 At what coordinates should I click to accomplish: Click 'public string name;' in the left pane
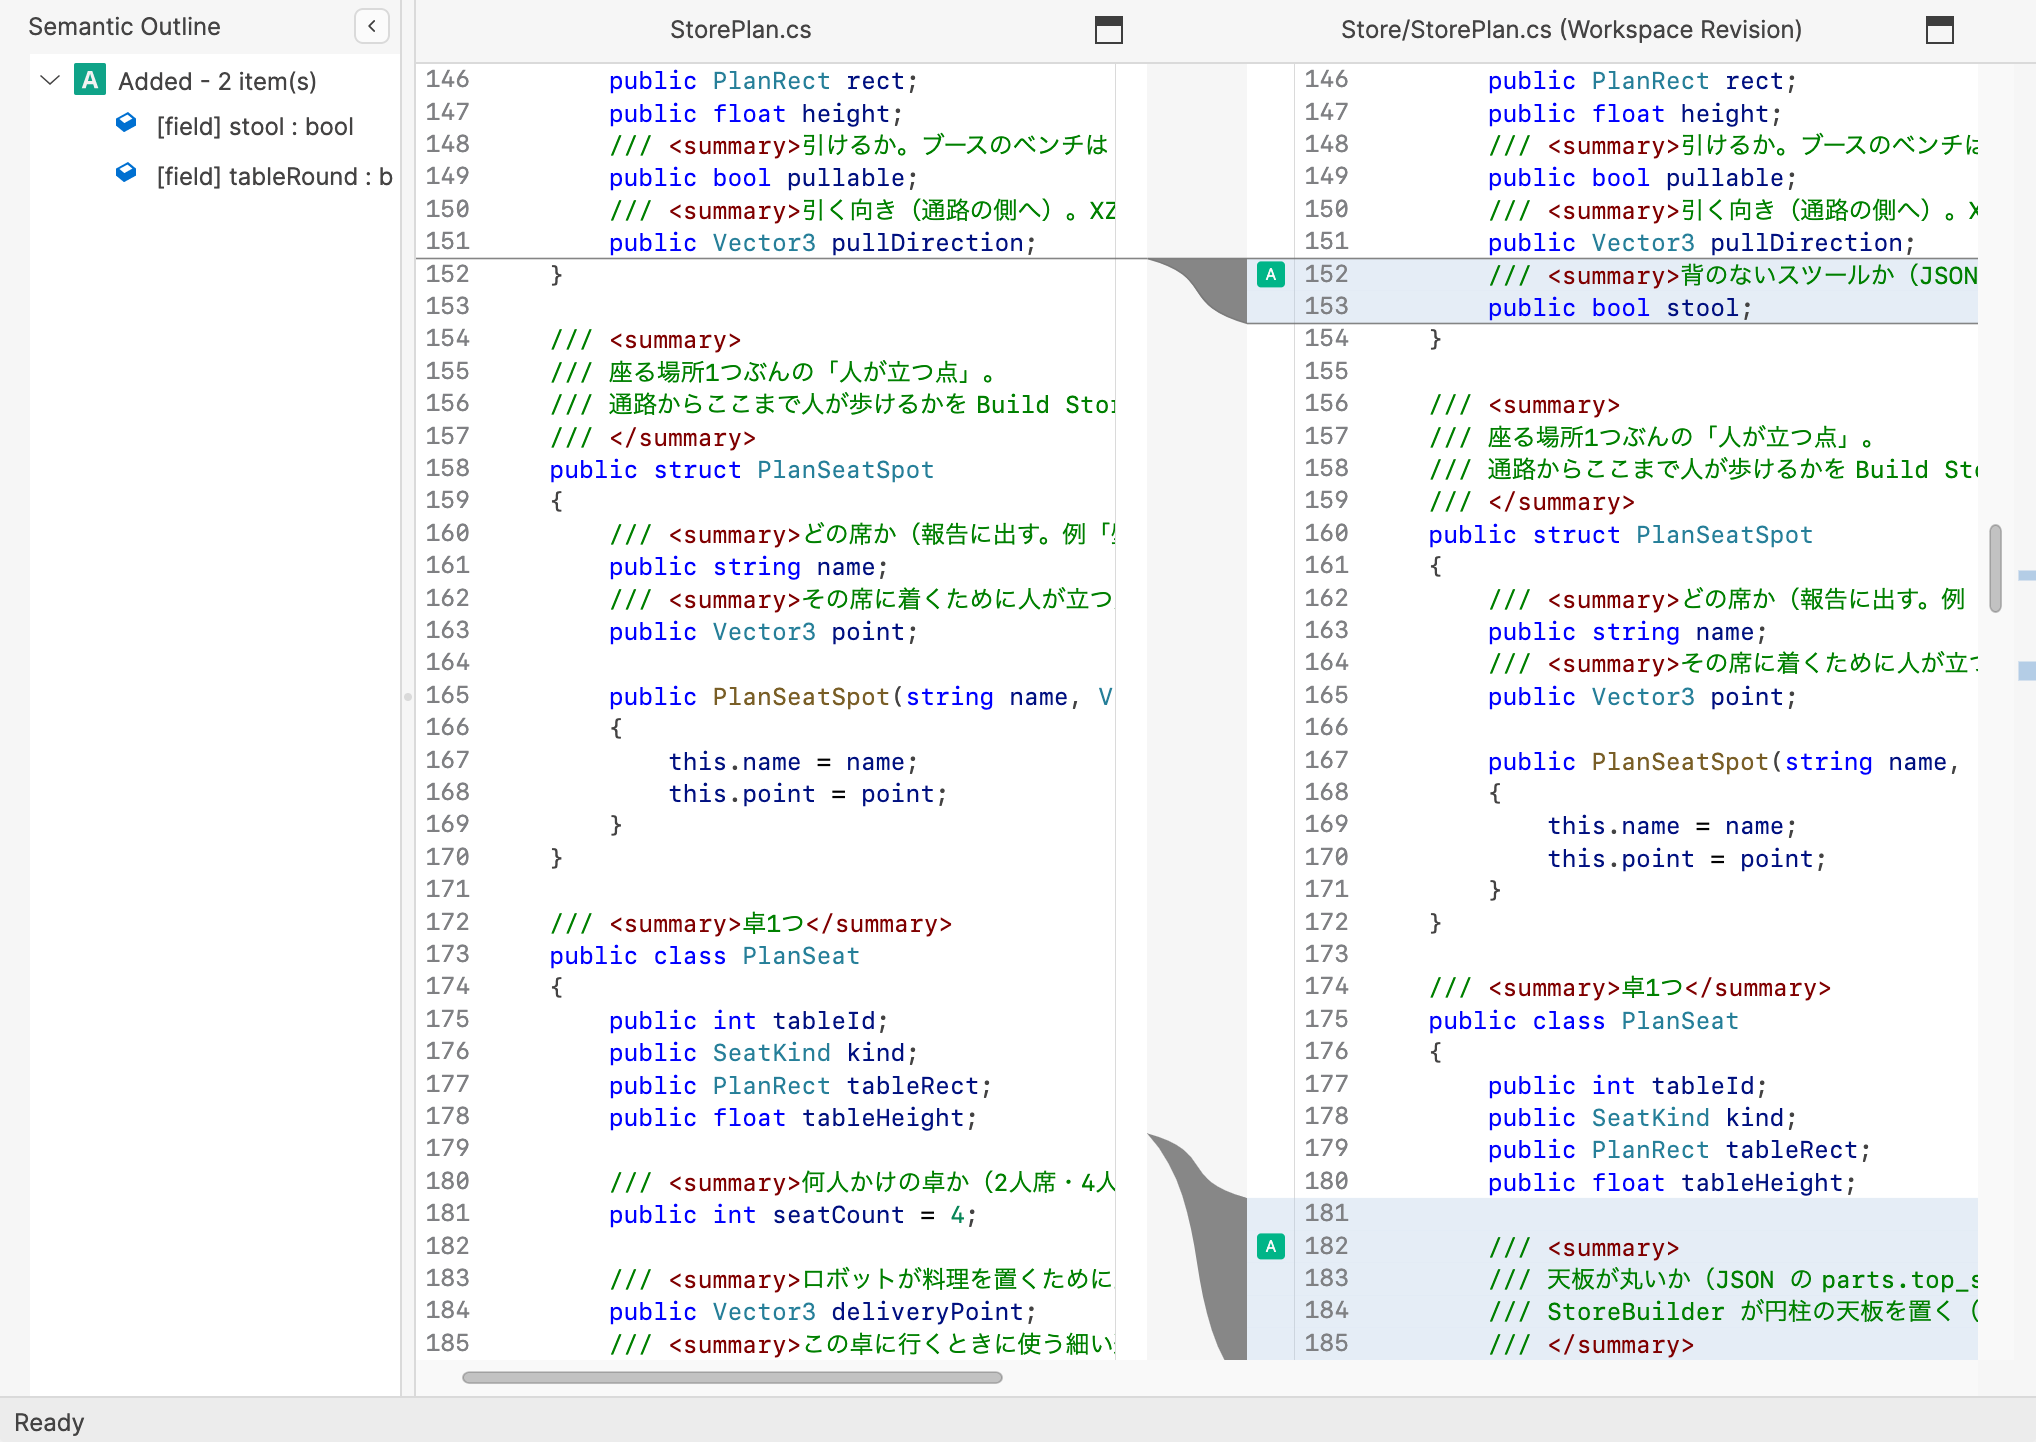749,567
